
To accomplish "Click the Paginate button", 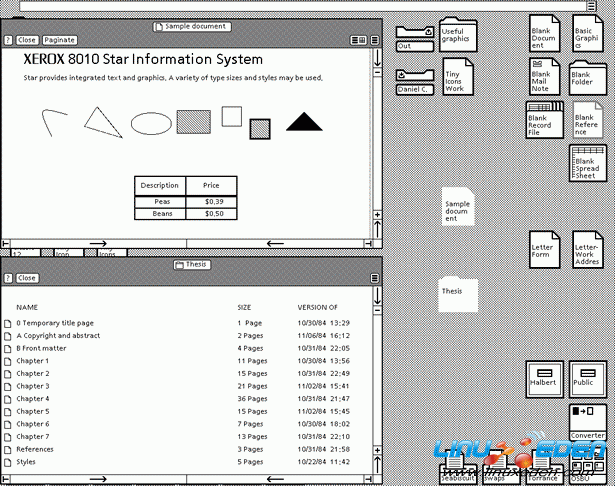I will pyautogui.click(x=59, y=40).
